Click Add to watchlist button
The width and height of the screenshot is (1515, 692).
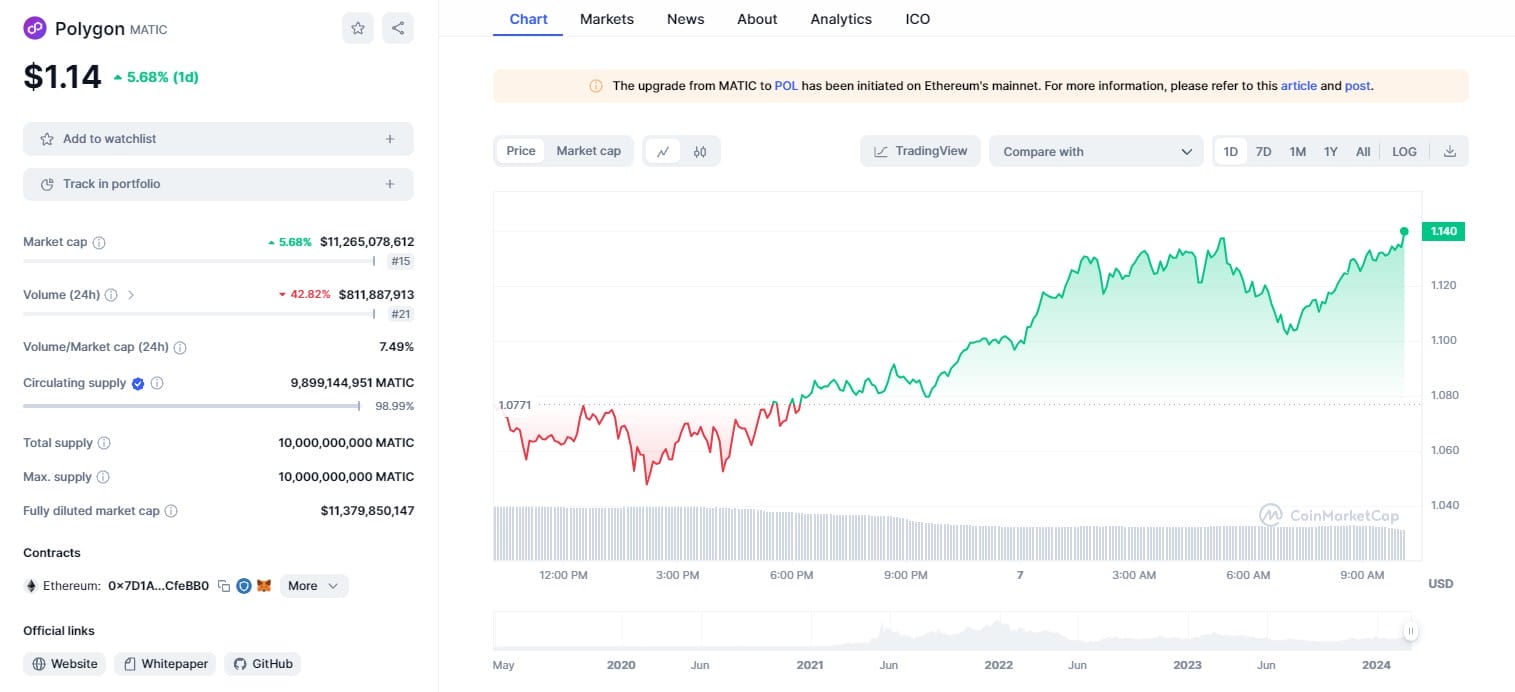pyautogui.click(x=218, y=139)
